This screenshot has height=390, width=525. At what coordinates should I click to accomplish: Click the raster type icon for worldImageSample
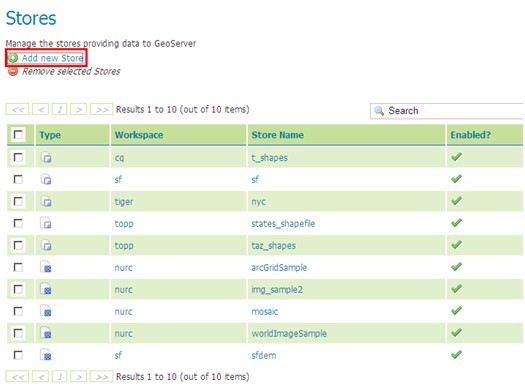pos(46,333)
